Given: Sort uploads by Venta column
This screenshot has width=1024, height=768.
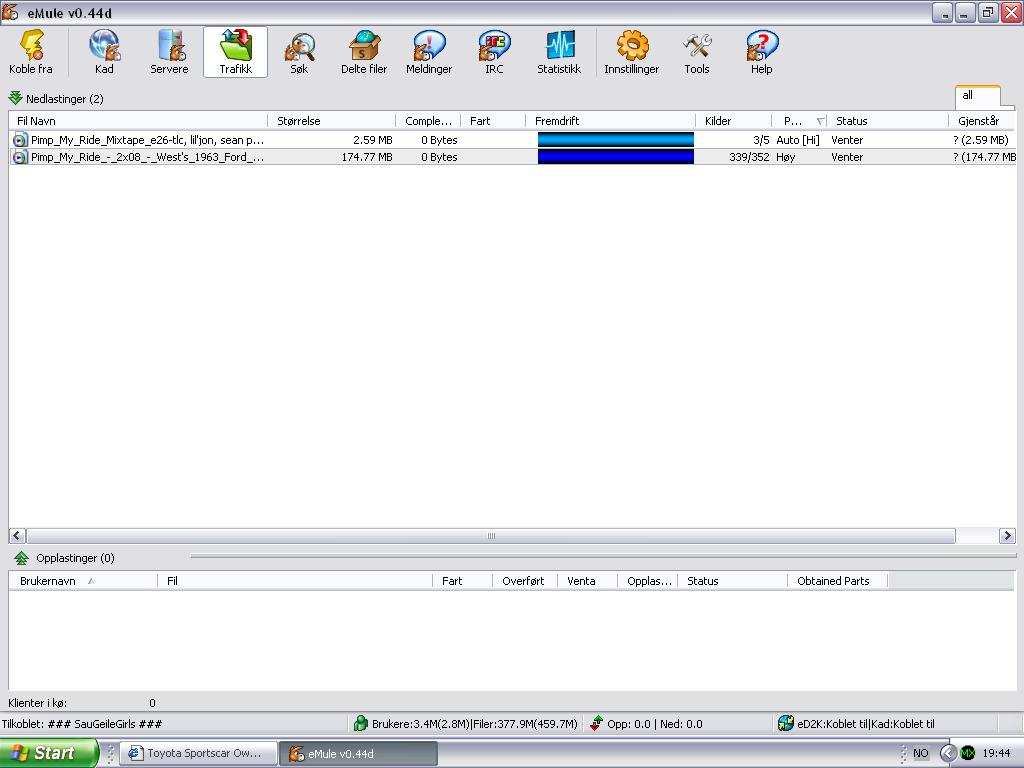Looking at the screenshot, I should pos(588,581).
